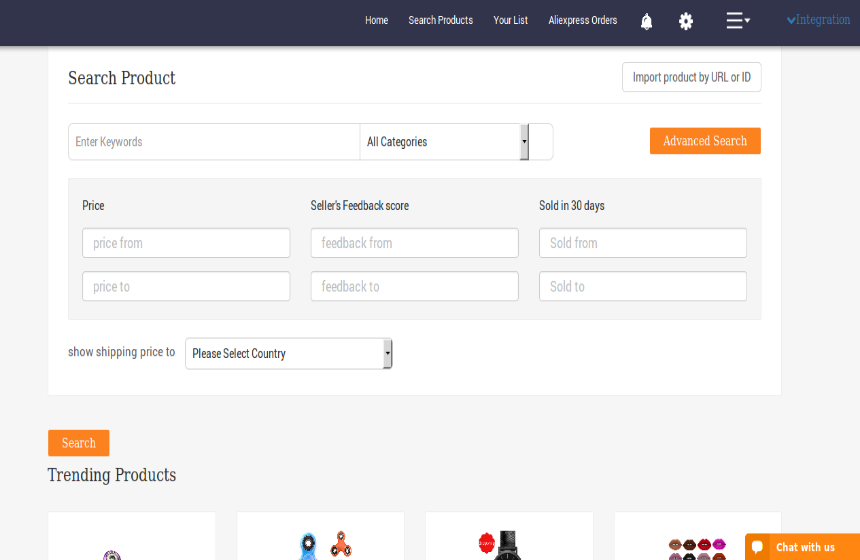Focus the price to field
The height and width of the screenshot is (560, 860).
(x=186, y=286)
